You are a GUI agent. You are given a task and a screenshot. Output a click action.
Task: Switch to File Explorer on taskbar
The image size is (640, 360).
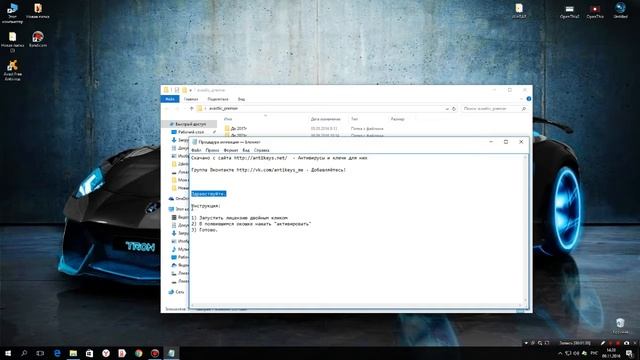coord(73,353)
